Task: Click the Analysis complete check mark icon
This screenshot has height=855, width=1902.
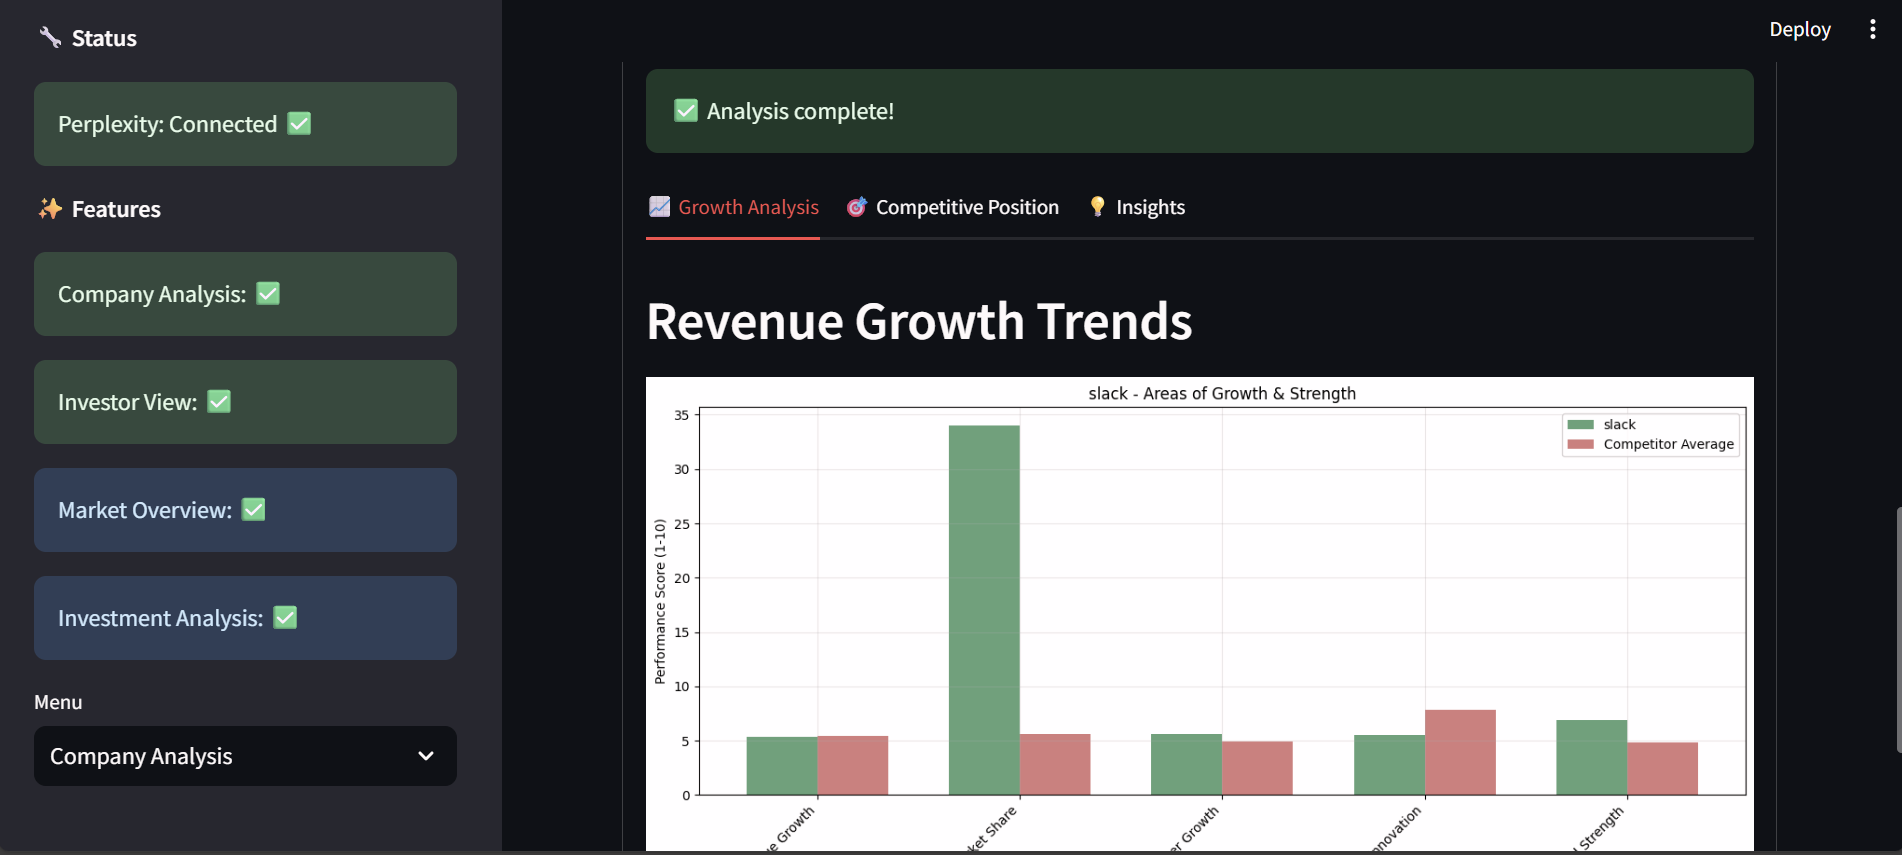Action: (x=686, y=110)
